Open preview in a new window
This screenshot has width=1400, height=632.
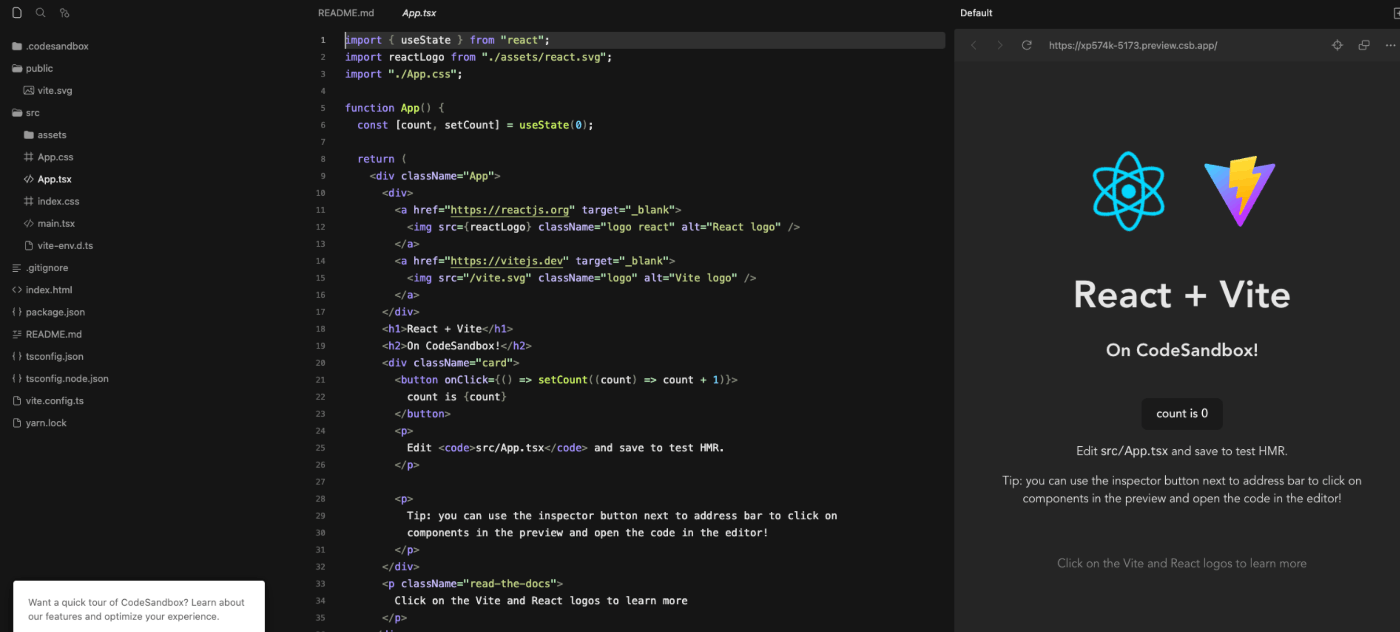(x=1363, y=45)
